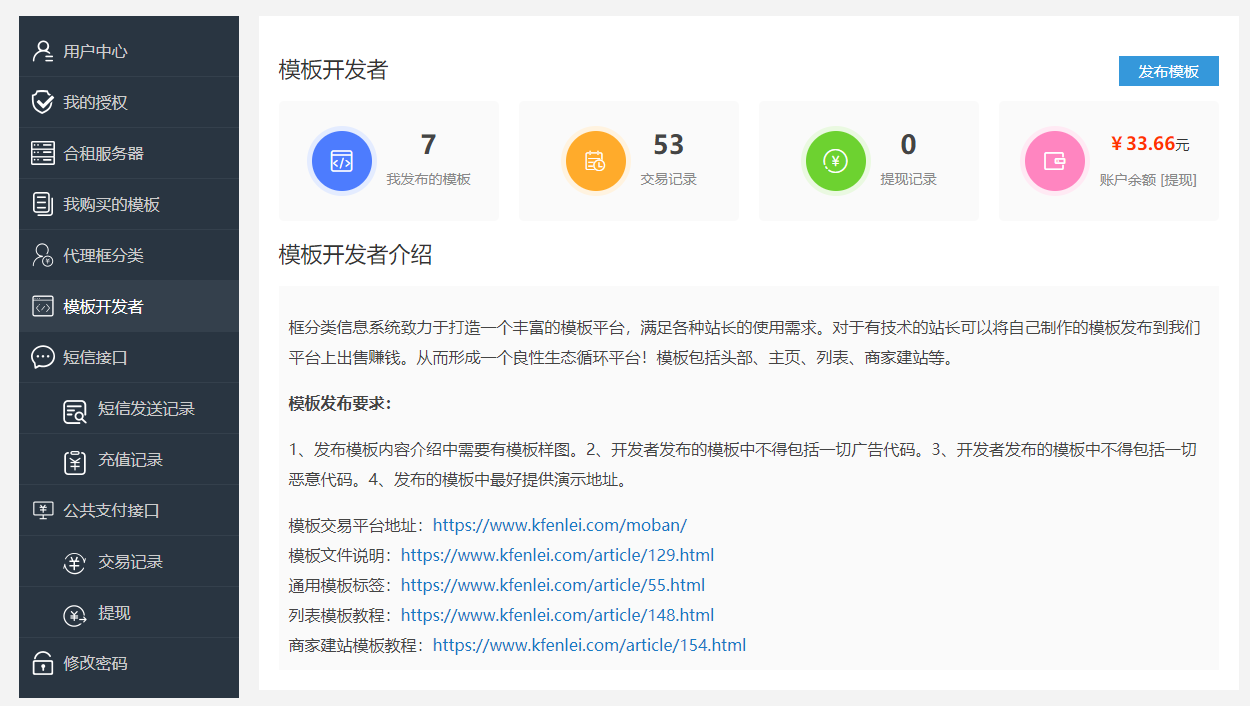Screen dimensions: 1250x706
Task: Click the pink wallet account balance icon
Action: pyautogui.click(x=1054, y=161)
